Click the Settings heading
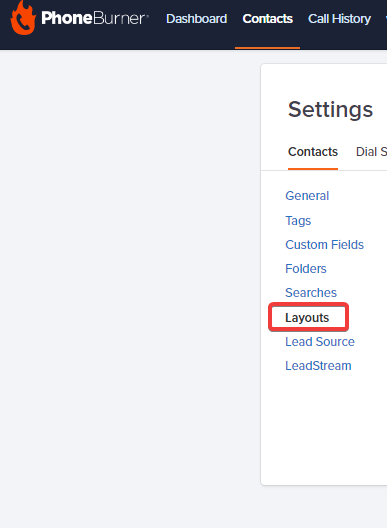Viewport: 387px width, 528px height. [330, 109]
